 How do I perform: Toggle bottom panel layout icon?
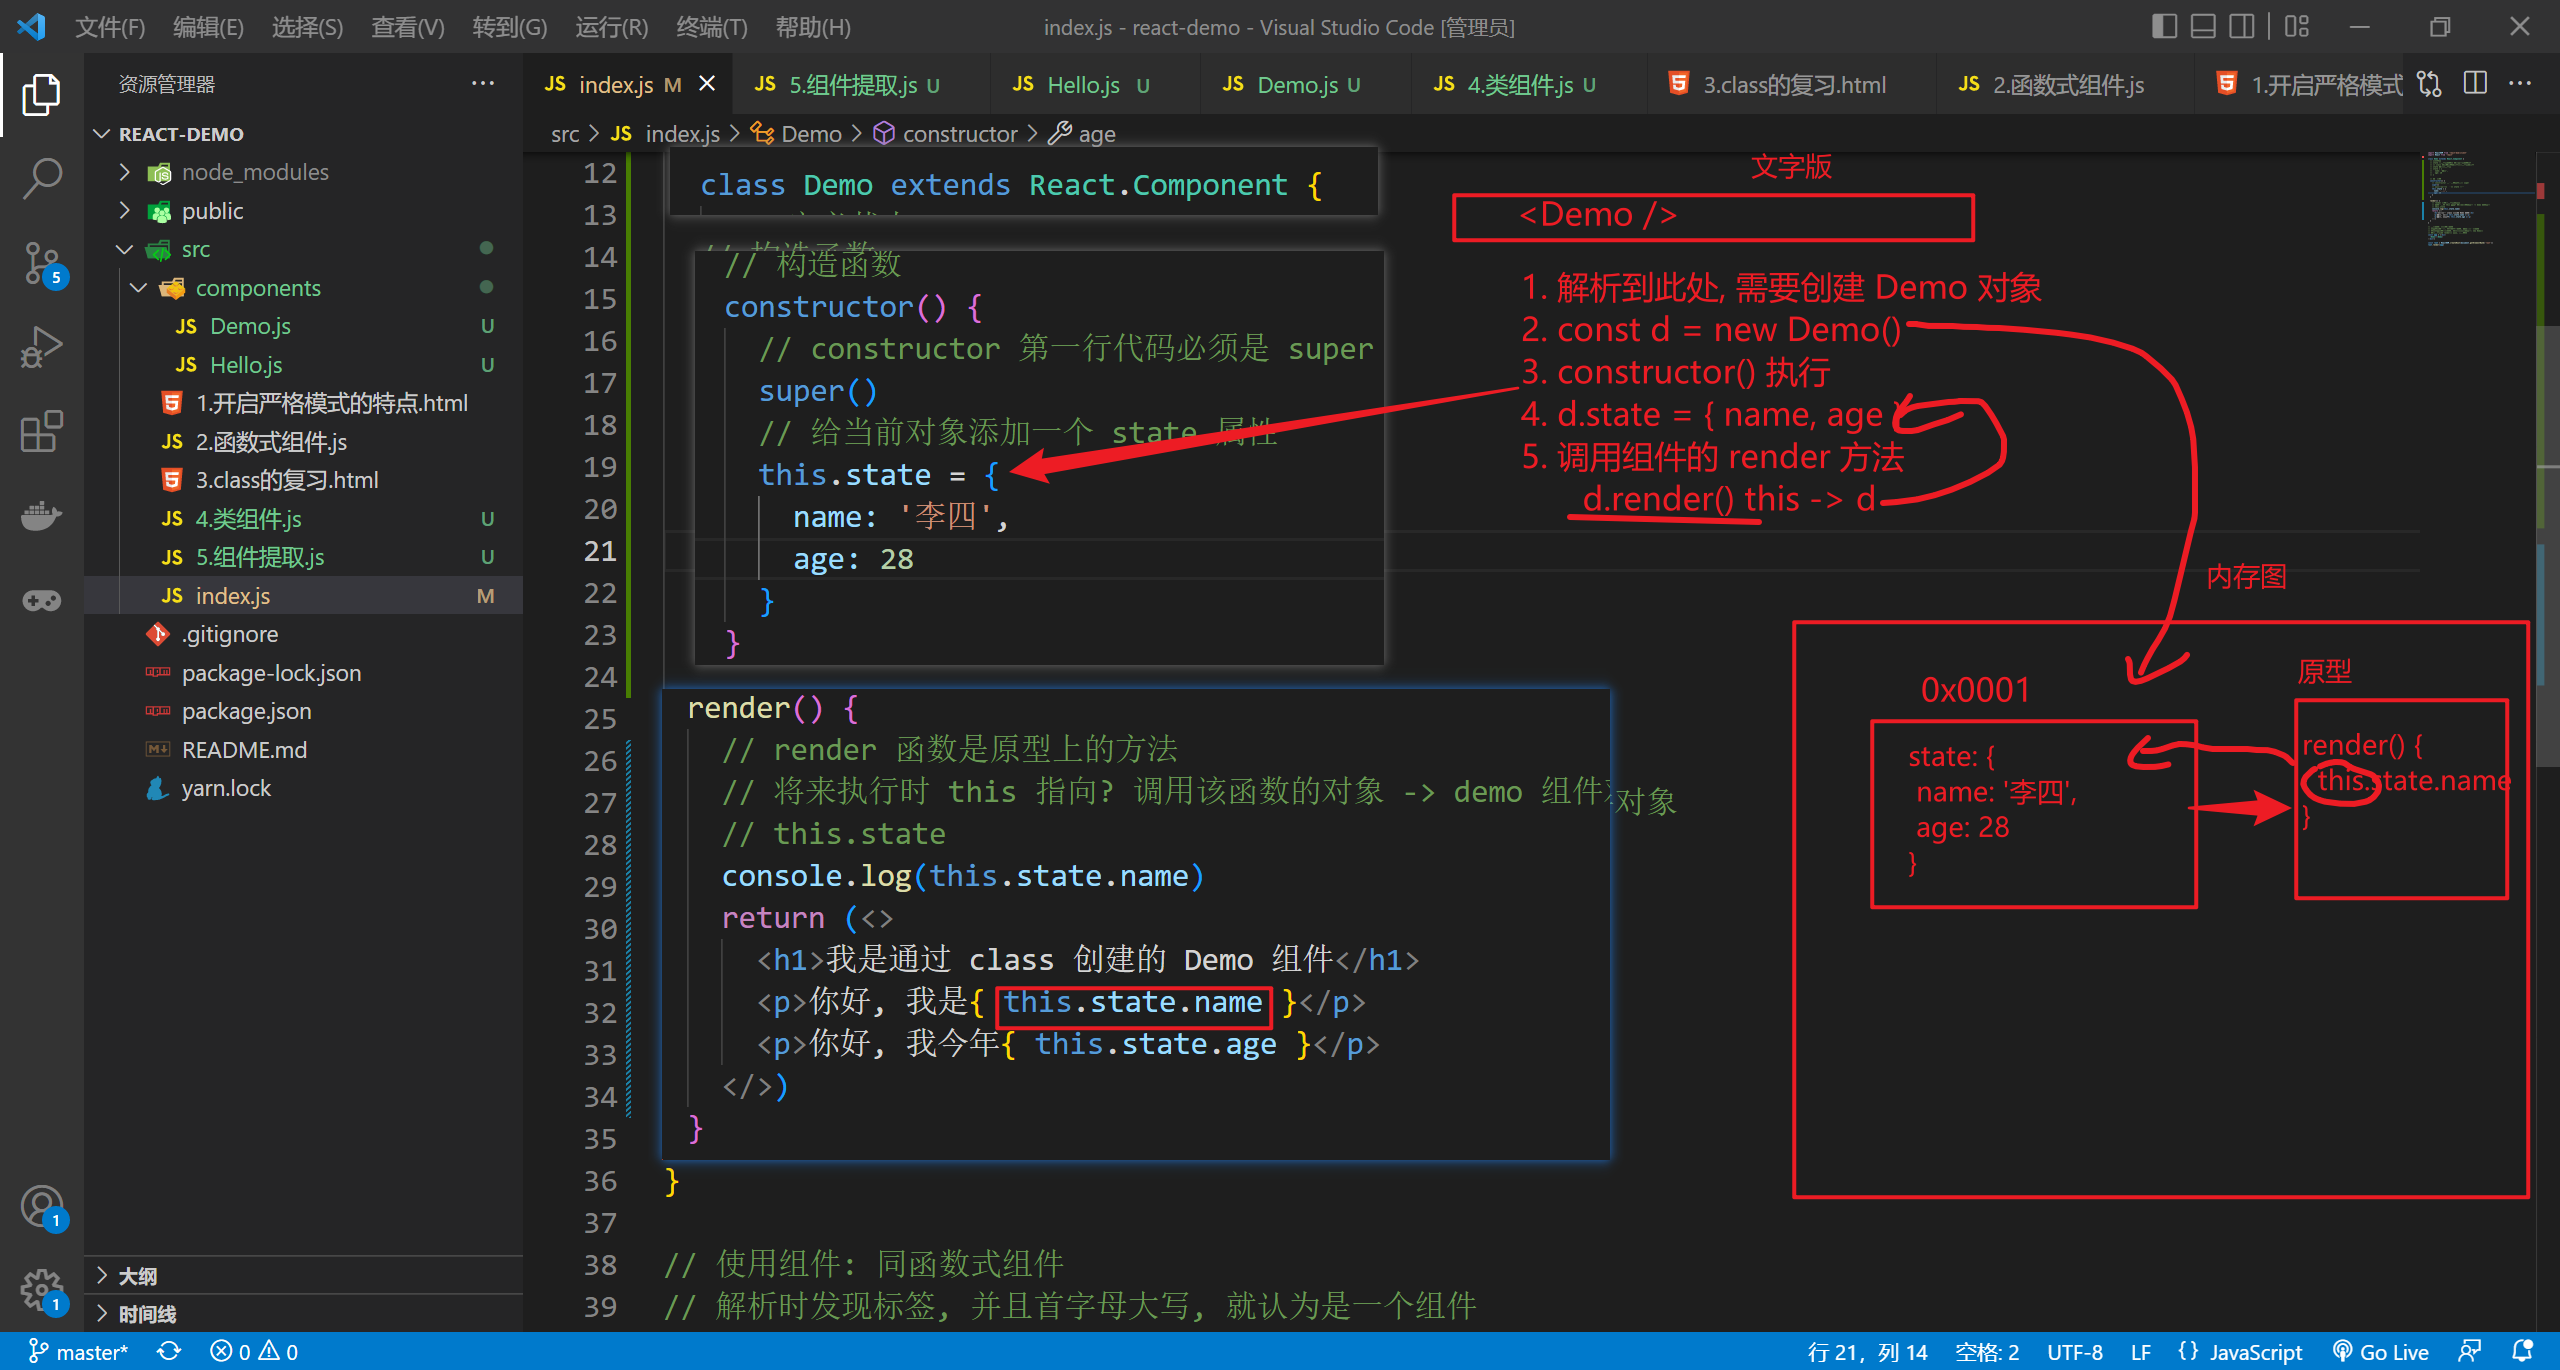2203,26
